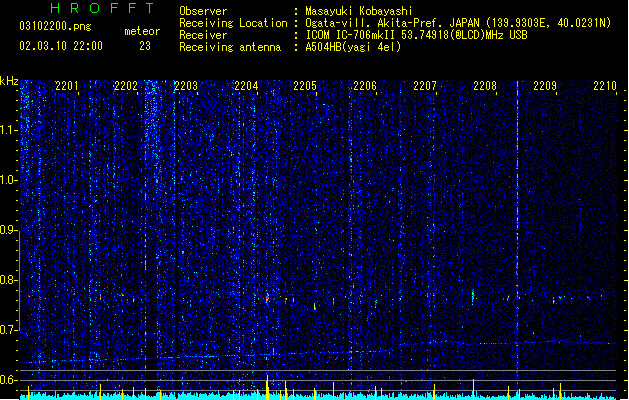Click the 2206 time marker

[x=365, y=86]
